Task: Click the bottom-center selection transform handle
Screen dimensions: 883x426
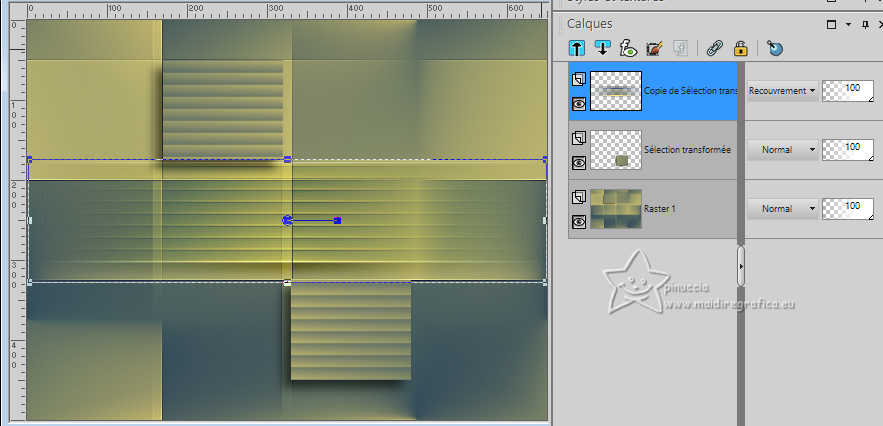Action: (x=287, y=282)
